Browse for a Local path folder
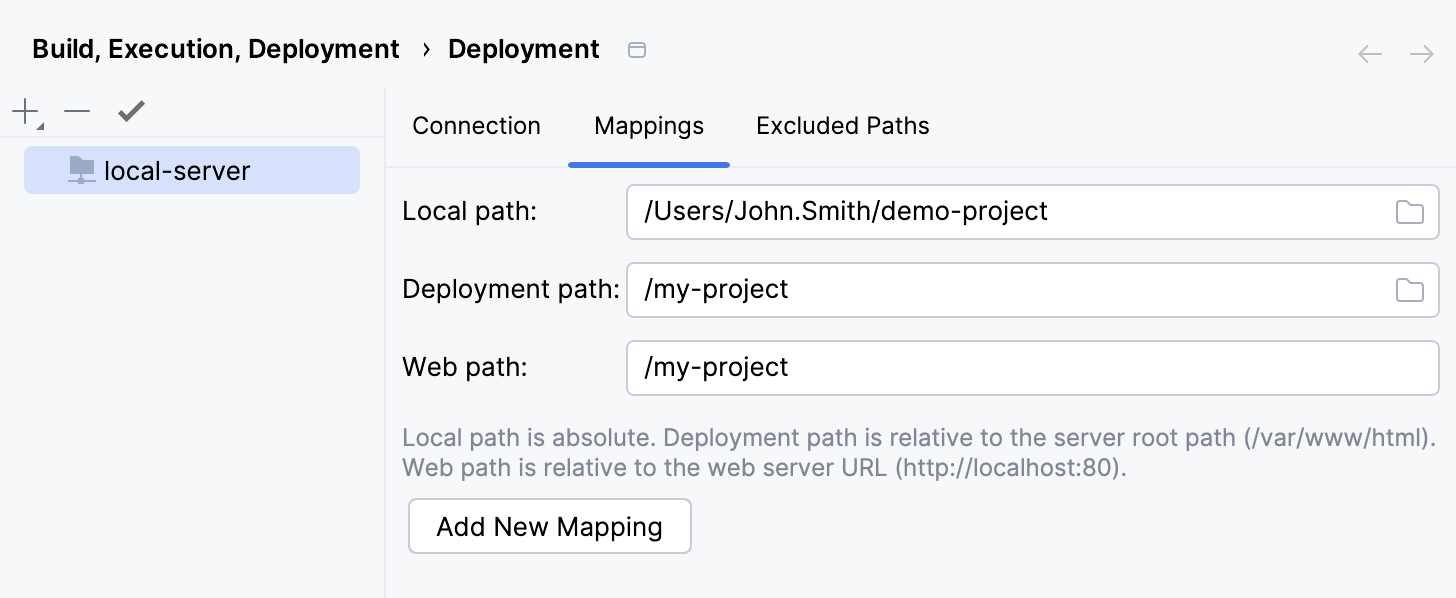This screenshot has width=1456, height=598. [x=1410, y=212]
